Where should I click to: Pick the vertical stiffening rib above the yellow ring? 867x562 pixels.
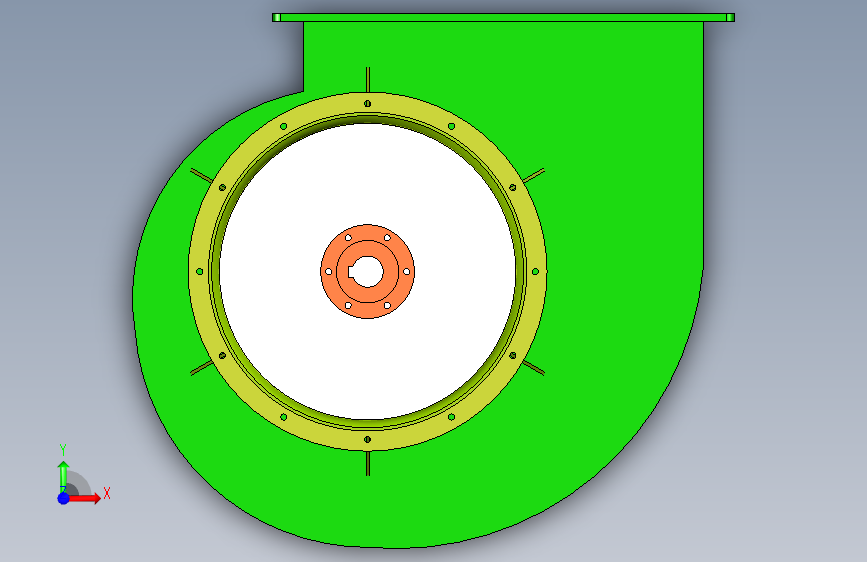(x=368, y=80)
